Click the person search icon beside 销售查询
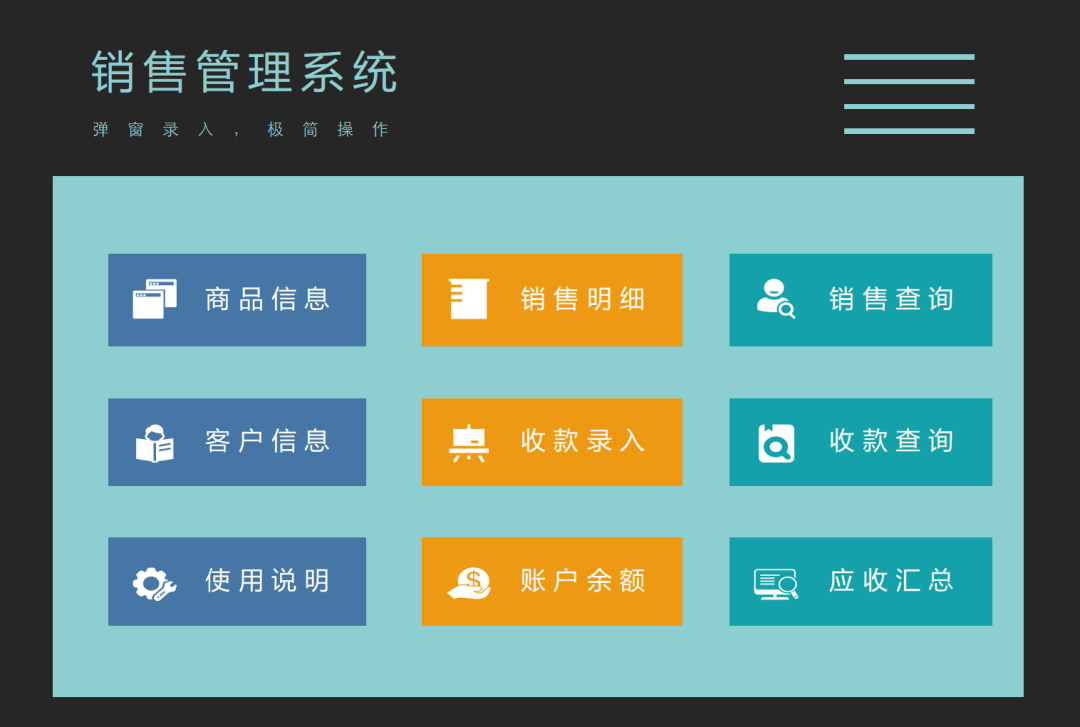The image size is (1080, 727). coord(776,299)
